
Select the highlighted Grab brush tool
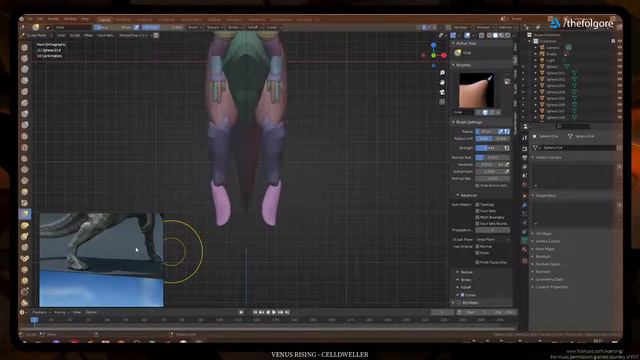click(24, 213)
